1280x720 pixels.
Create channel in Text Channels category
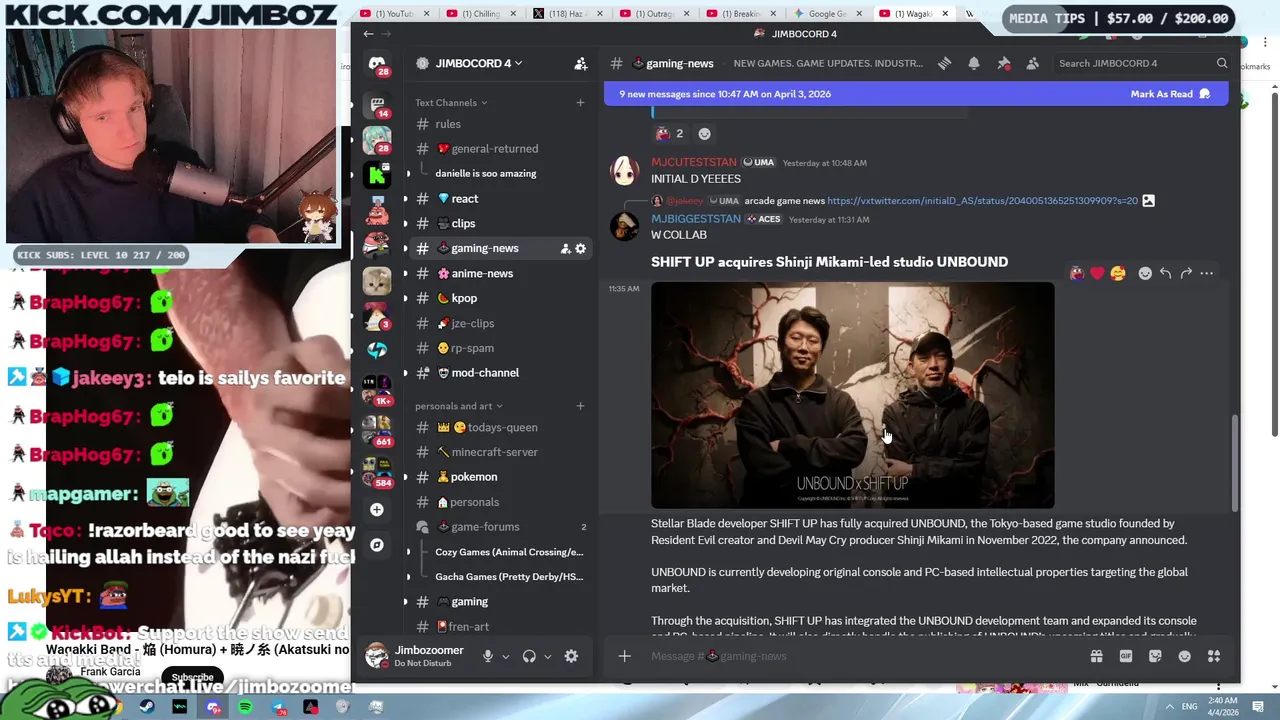tap(580, 102)
